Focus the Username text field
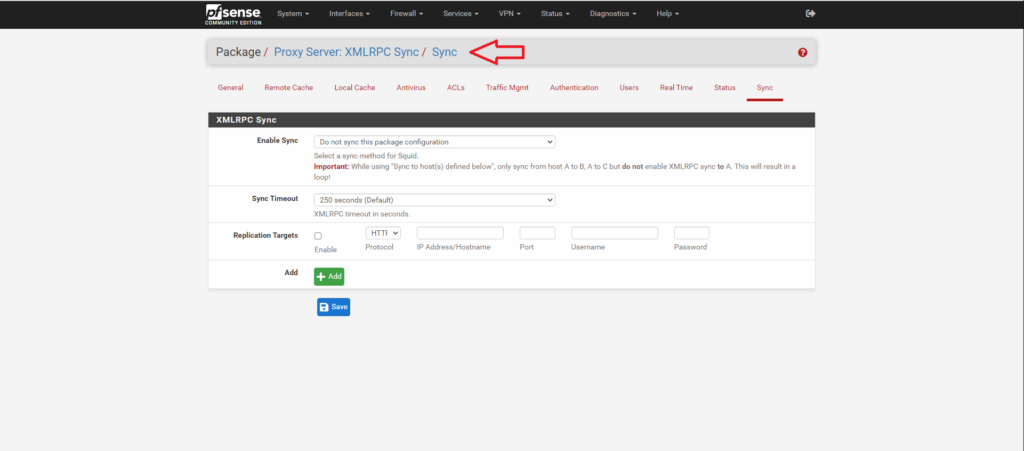The height and width of the screenshot is (451, 1024). (614, 233)
